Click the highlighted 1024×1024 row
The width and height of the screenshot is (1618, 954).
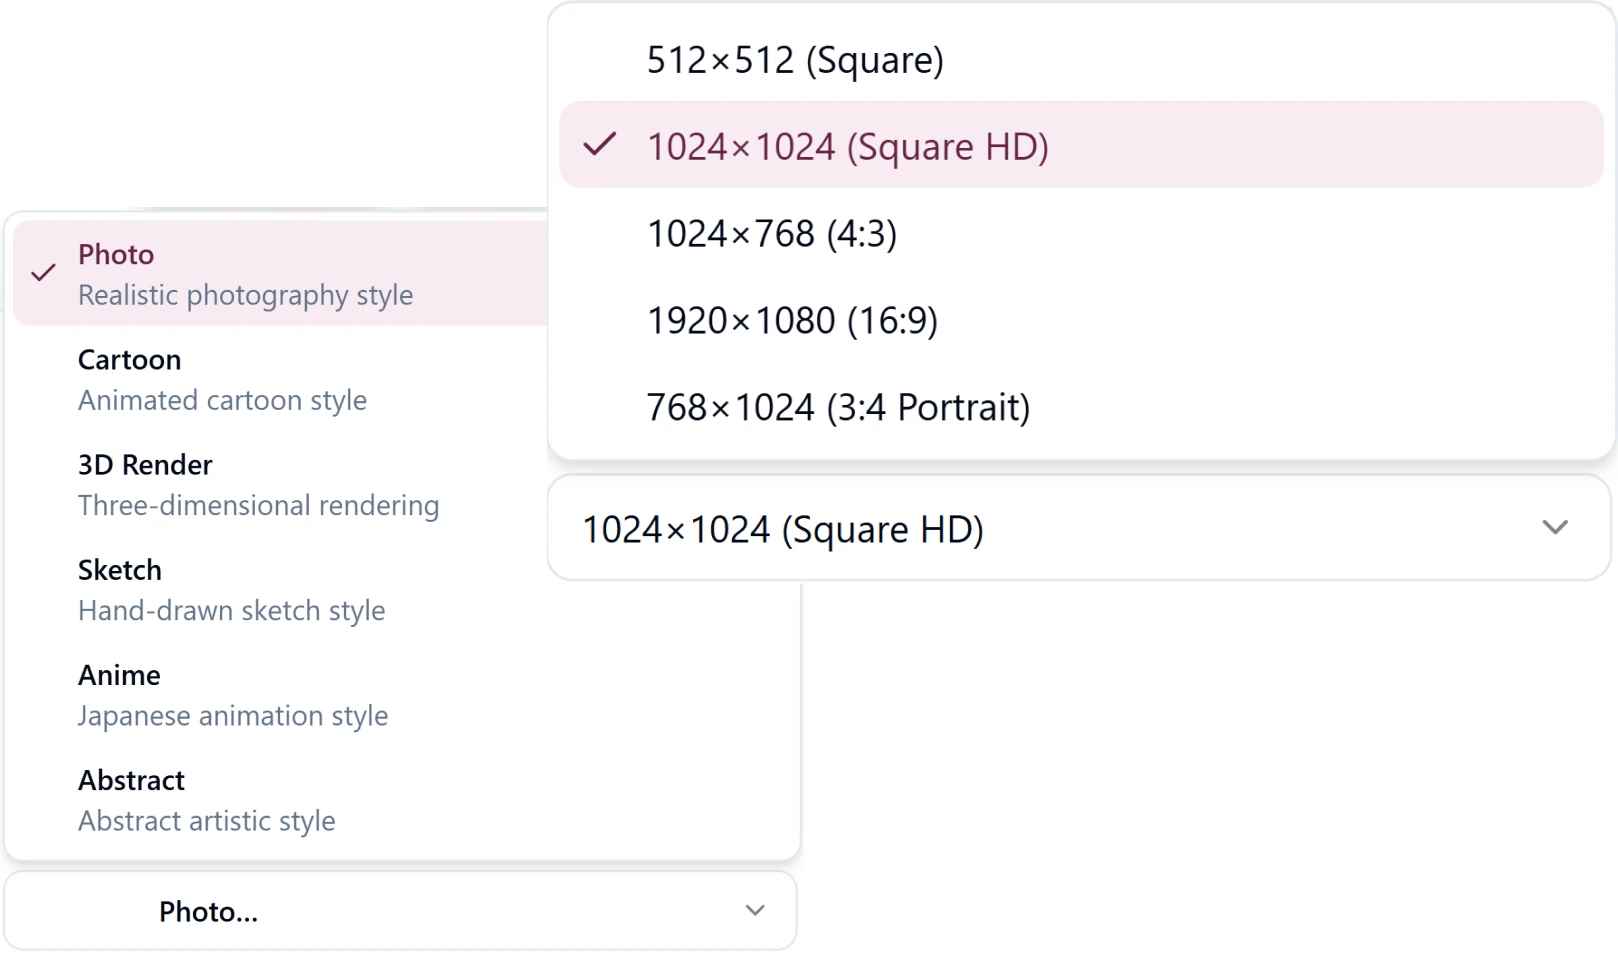pos(1080,145)
